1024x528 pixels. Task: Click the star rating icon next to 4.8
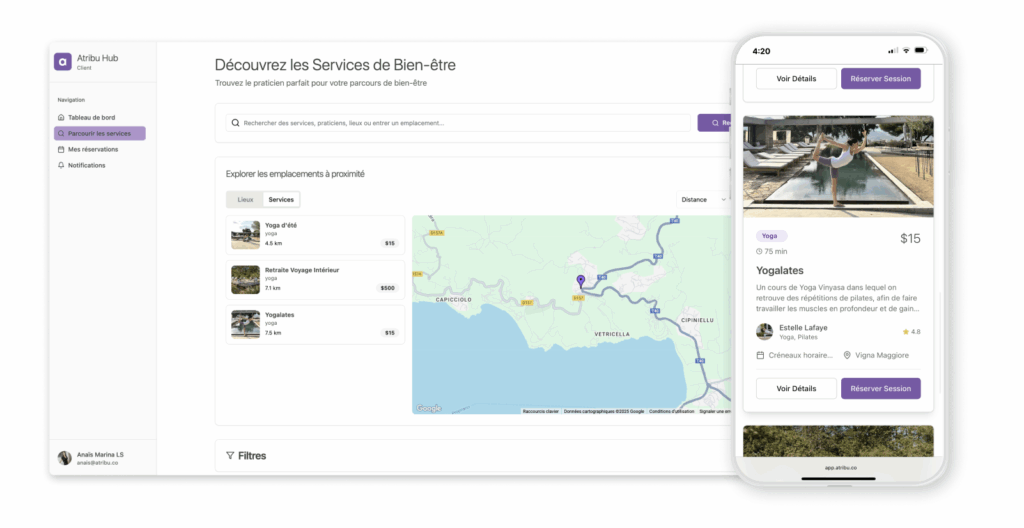tap(905, 331)
